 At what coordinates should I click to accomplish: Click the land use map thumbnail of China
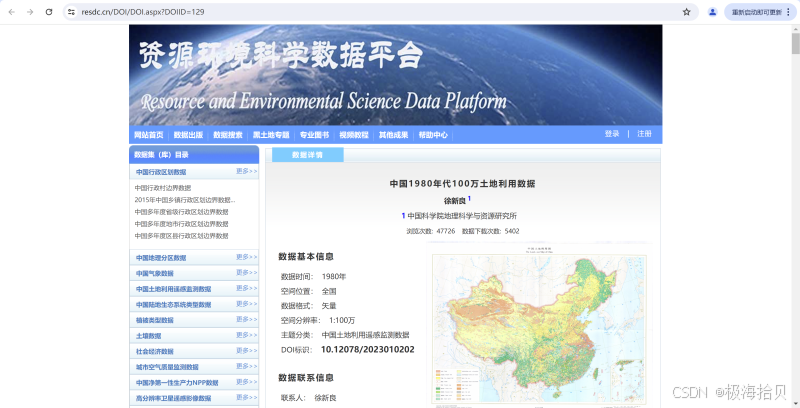point(539,326)
